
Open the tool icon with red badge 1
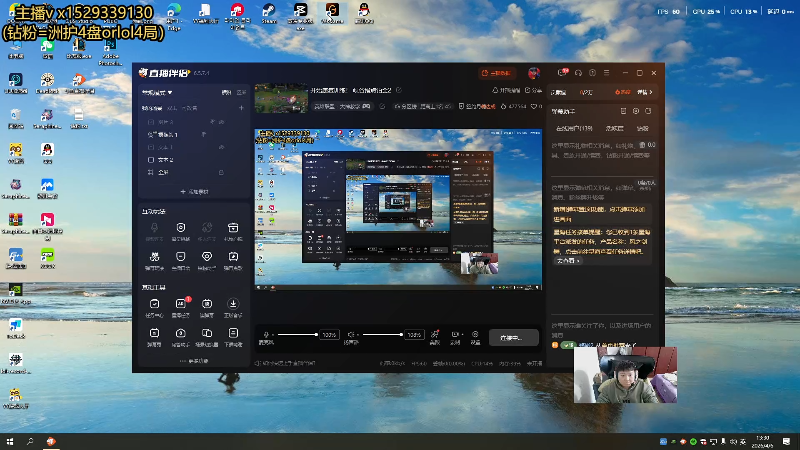click(x=181, y=304)
